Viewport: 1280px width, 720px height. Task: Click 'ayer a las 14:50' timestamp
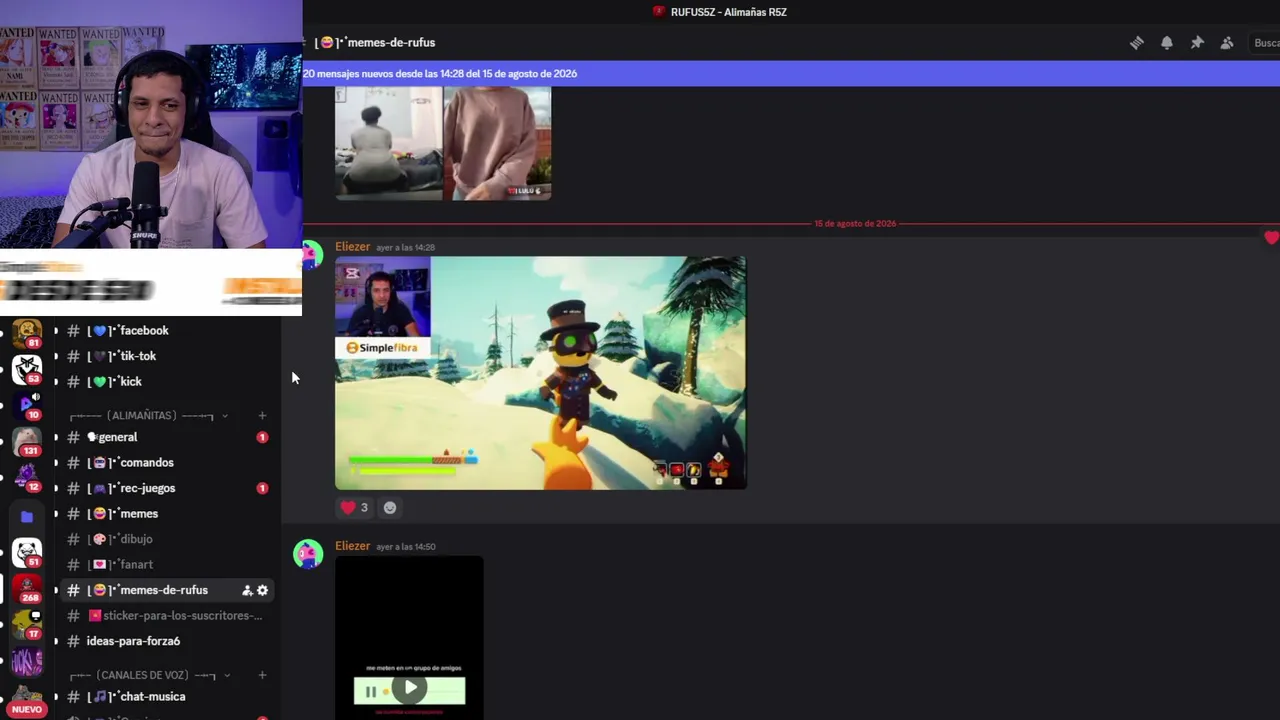[x=405, y=547]
